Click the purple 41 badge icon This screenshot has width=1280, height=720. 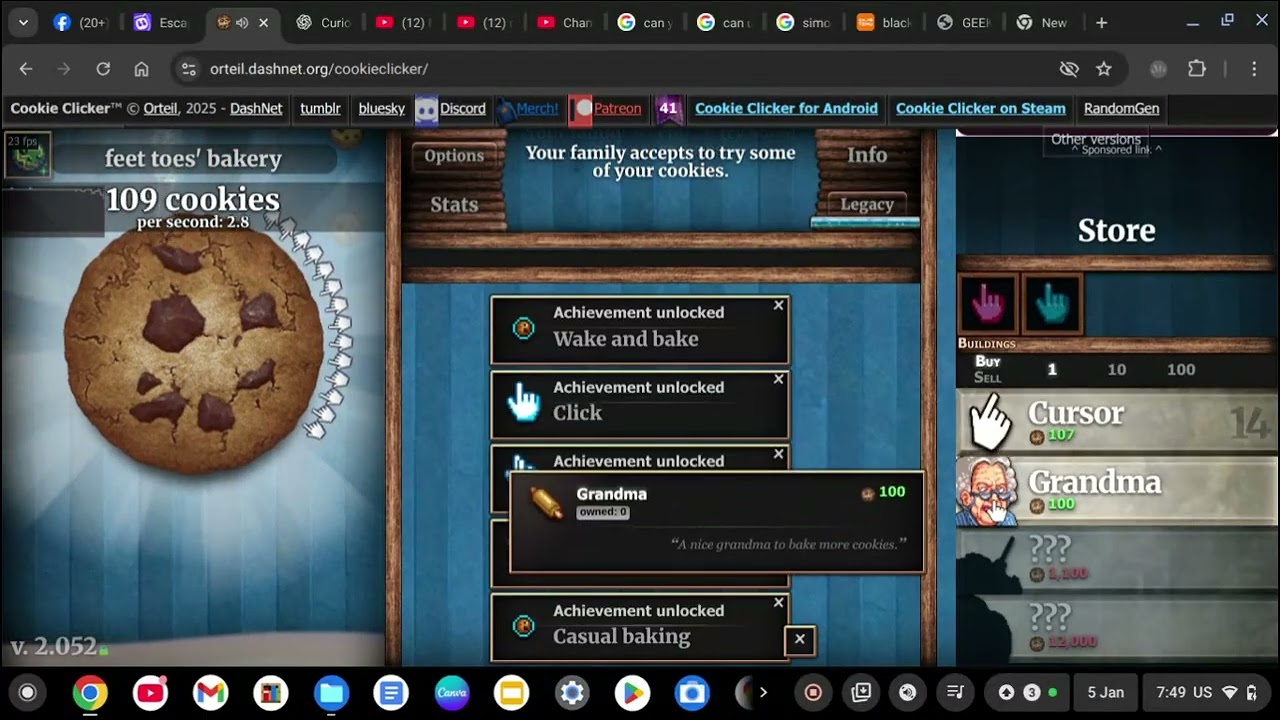(x=669, y=109)
